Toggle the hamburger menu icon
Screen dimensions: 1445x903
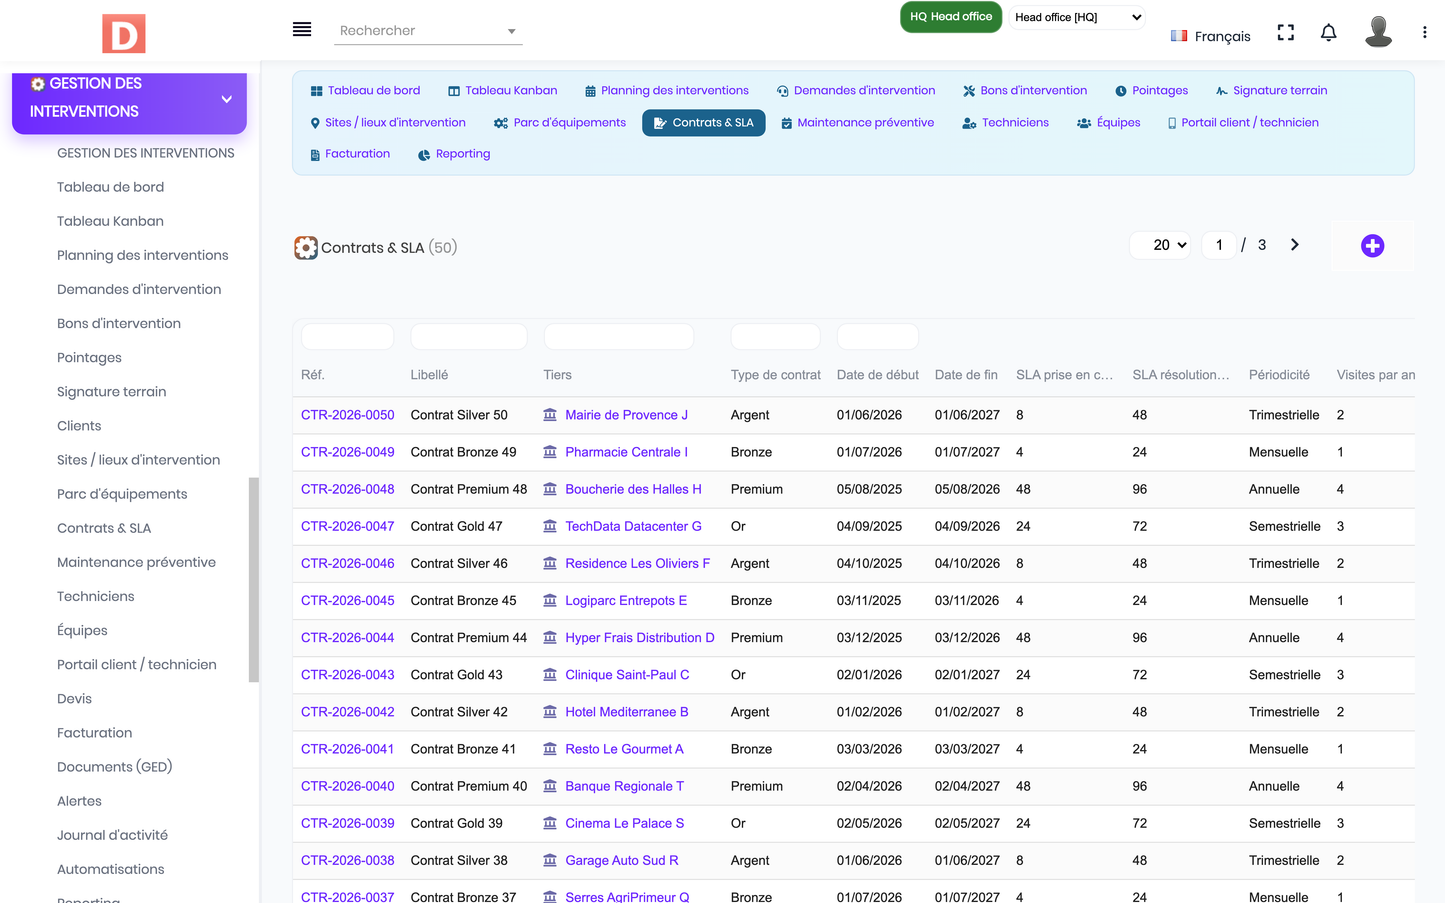tap(302, 29)
